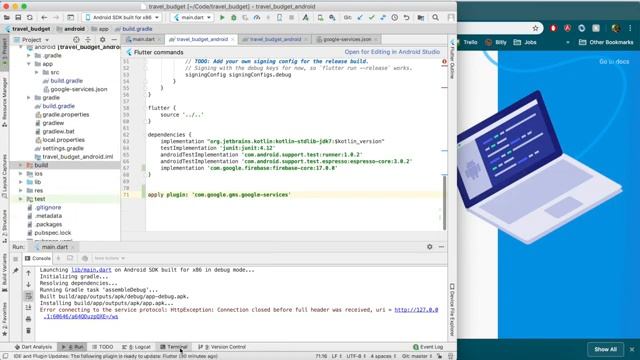The image size is (640, 360).
Task: Open the Project Structure folder icon
Action: point(420,18)
